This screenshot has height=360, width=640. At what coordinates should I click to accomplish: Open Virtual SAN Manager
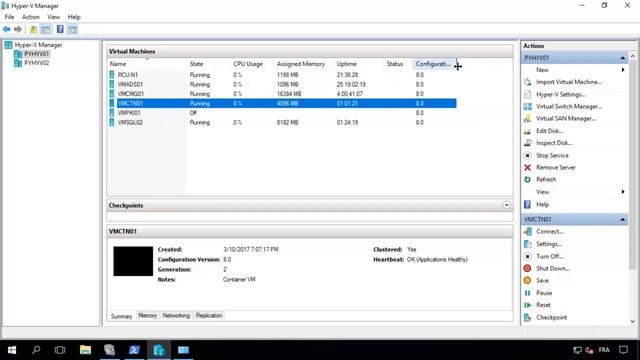click(x=566, y=118)
